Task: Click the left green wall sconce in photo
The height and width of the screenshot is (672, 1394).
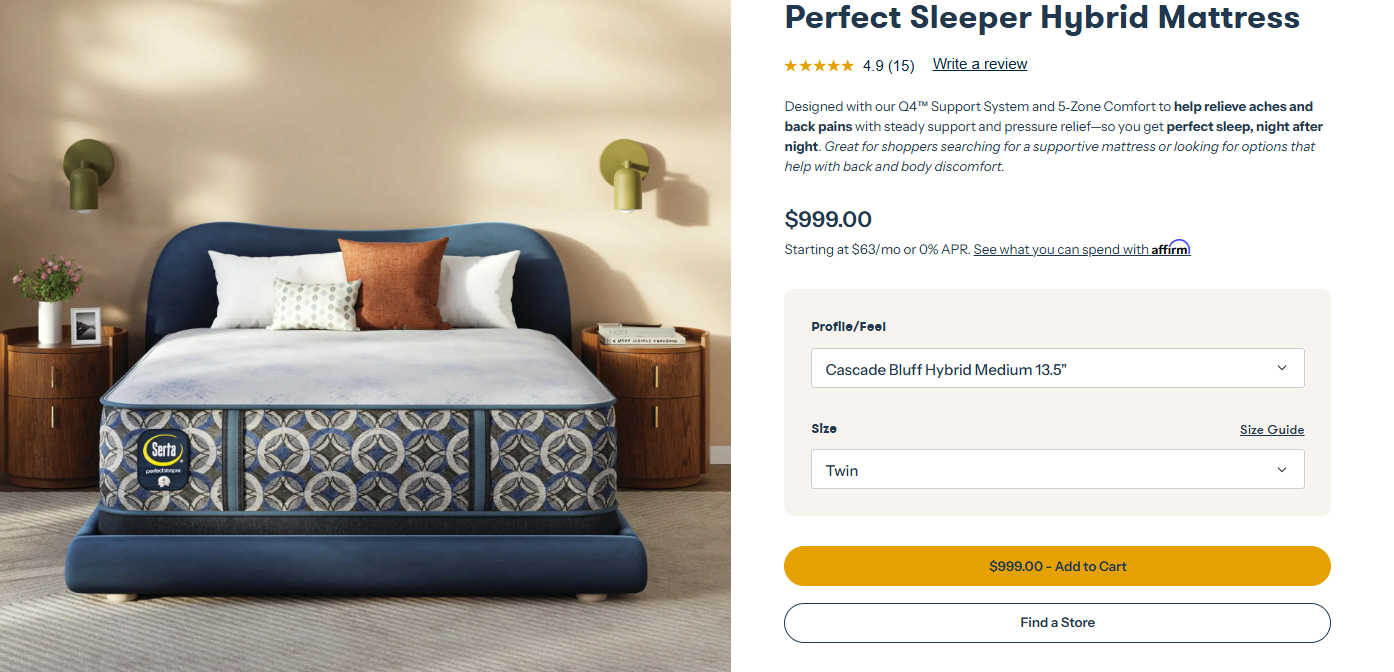Action: pos(87,174)
